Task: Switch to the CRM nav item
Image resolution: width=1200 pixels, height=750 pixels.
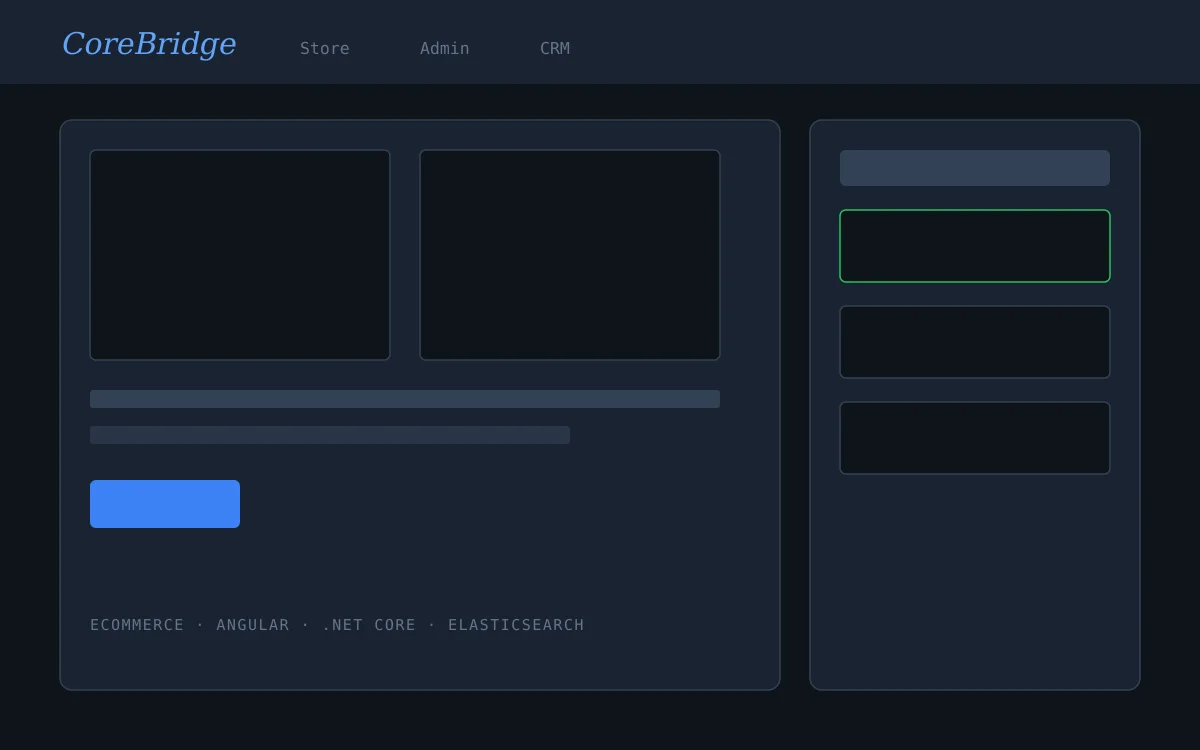Action: [555, 48]
